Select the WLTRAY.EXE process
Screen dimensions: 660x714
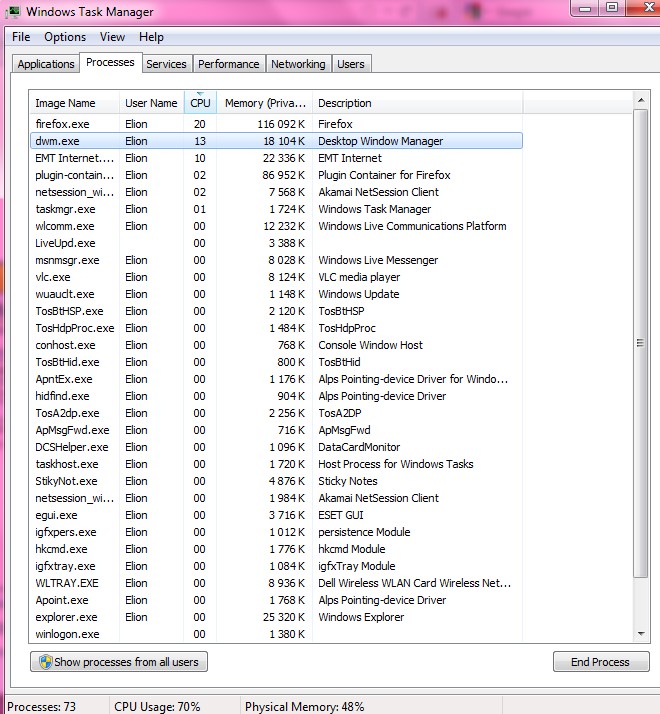point(276,583)
